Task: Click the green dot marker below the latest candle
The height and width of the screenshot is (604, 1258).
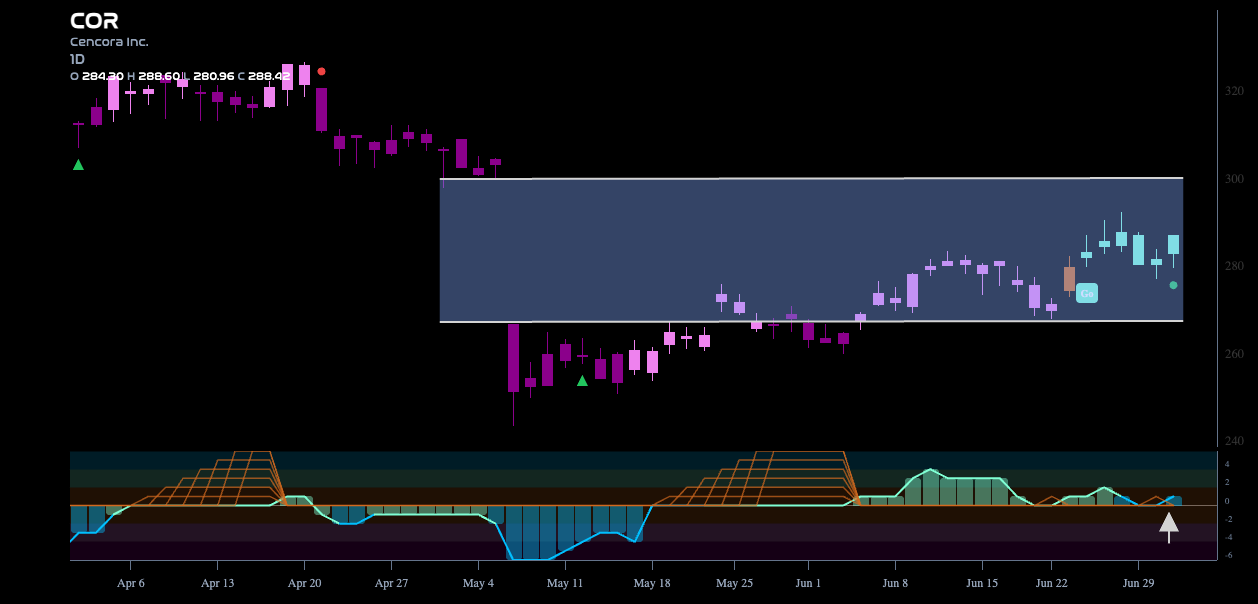Action: 1173,285
